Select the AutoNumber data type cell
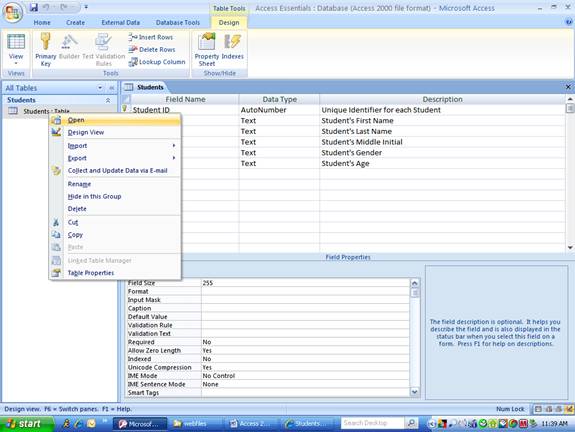This screenshot has height=432, width=575. (x=279, y=110)
